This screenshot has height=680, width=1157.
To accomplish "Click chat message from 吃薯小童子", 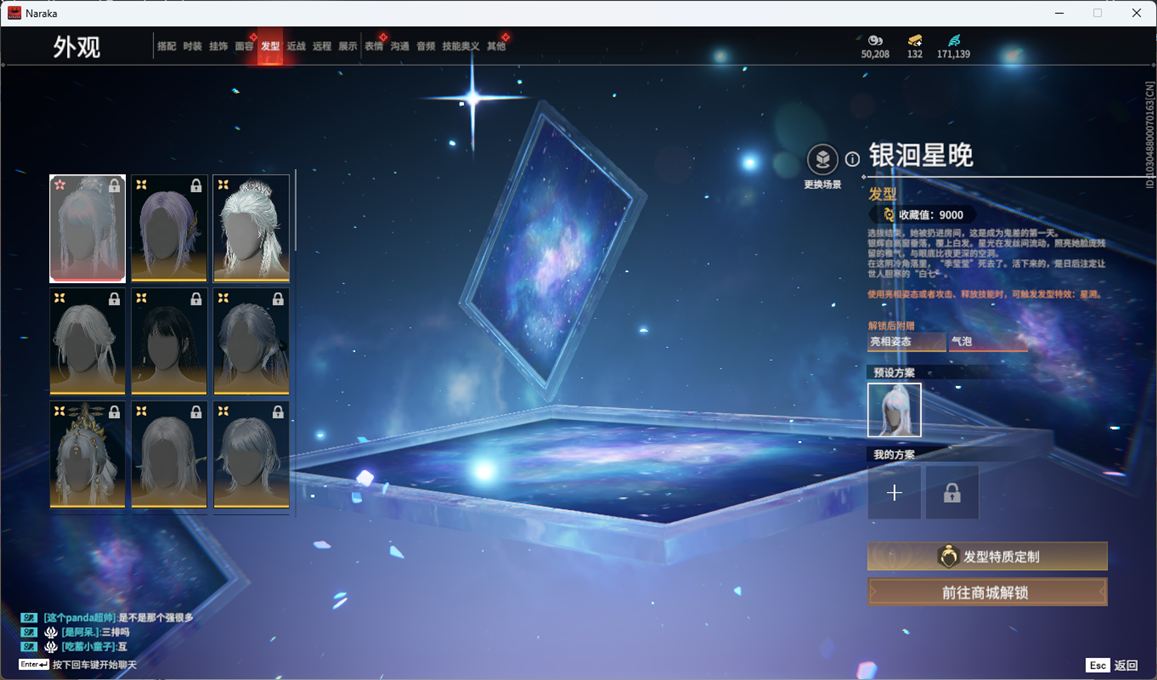I will [x=75, y=647].
